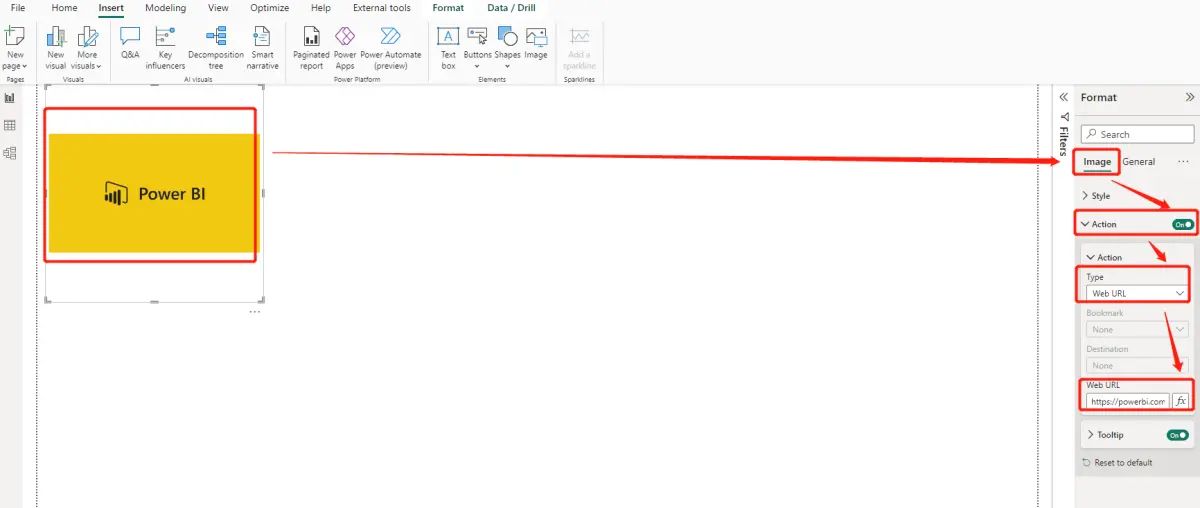Turn off the Tooltip toggle

[x=1177, y=435]
